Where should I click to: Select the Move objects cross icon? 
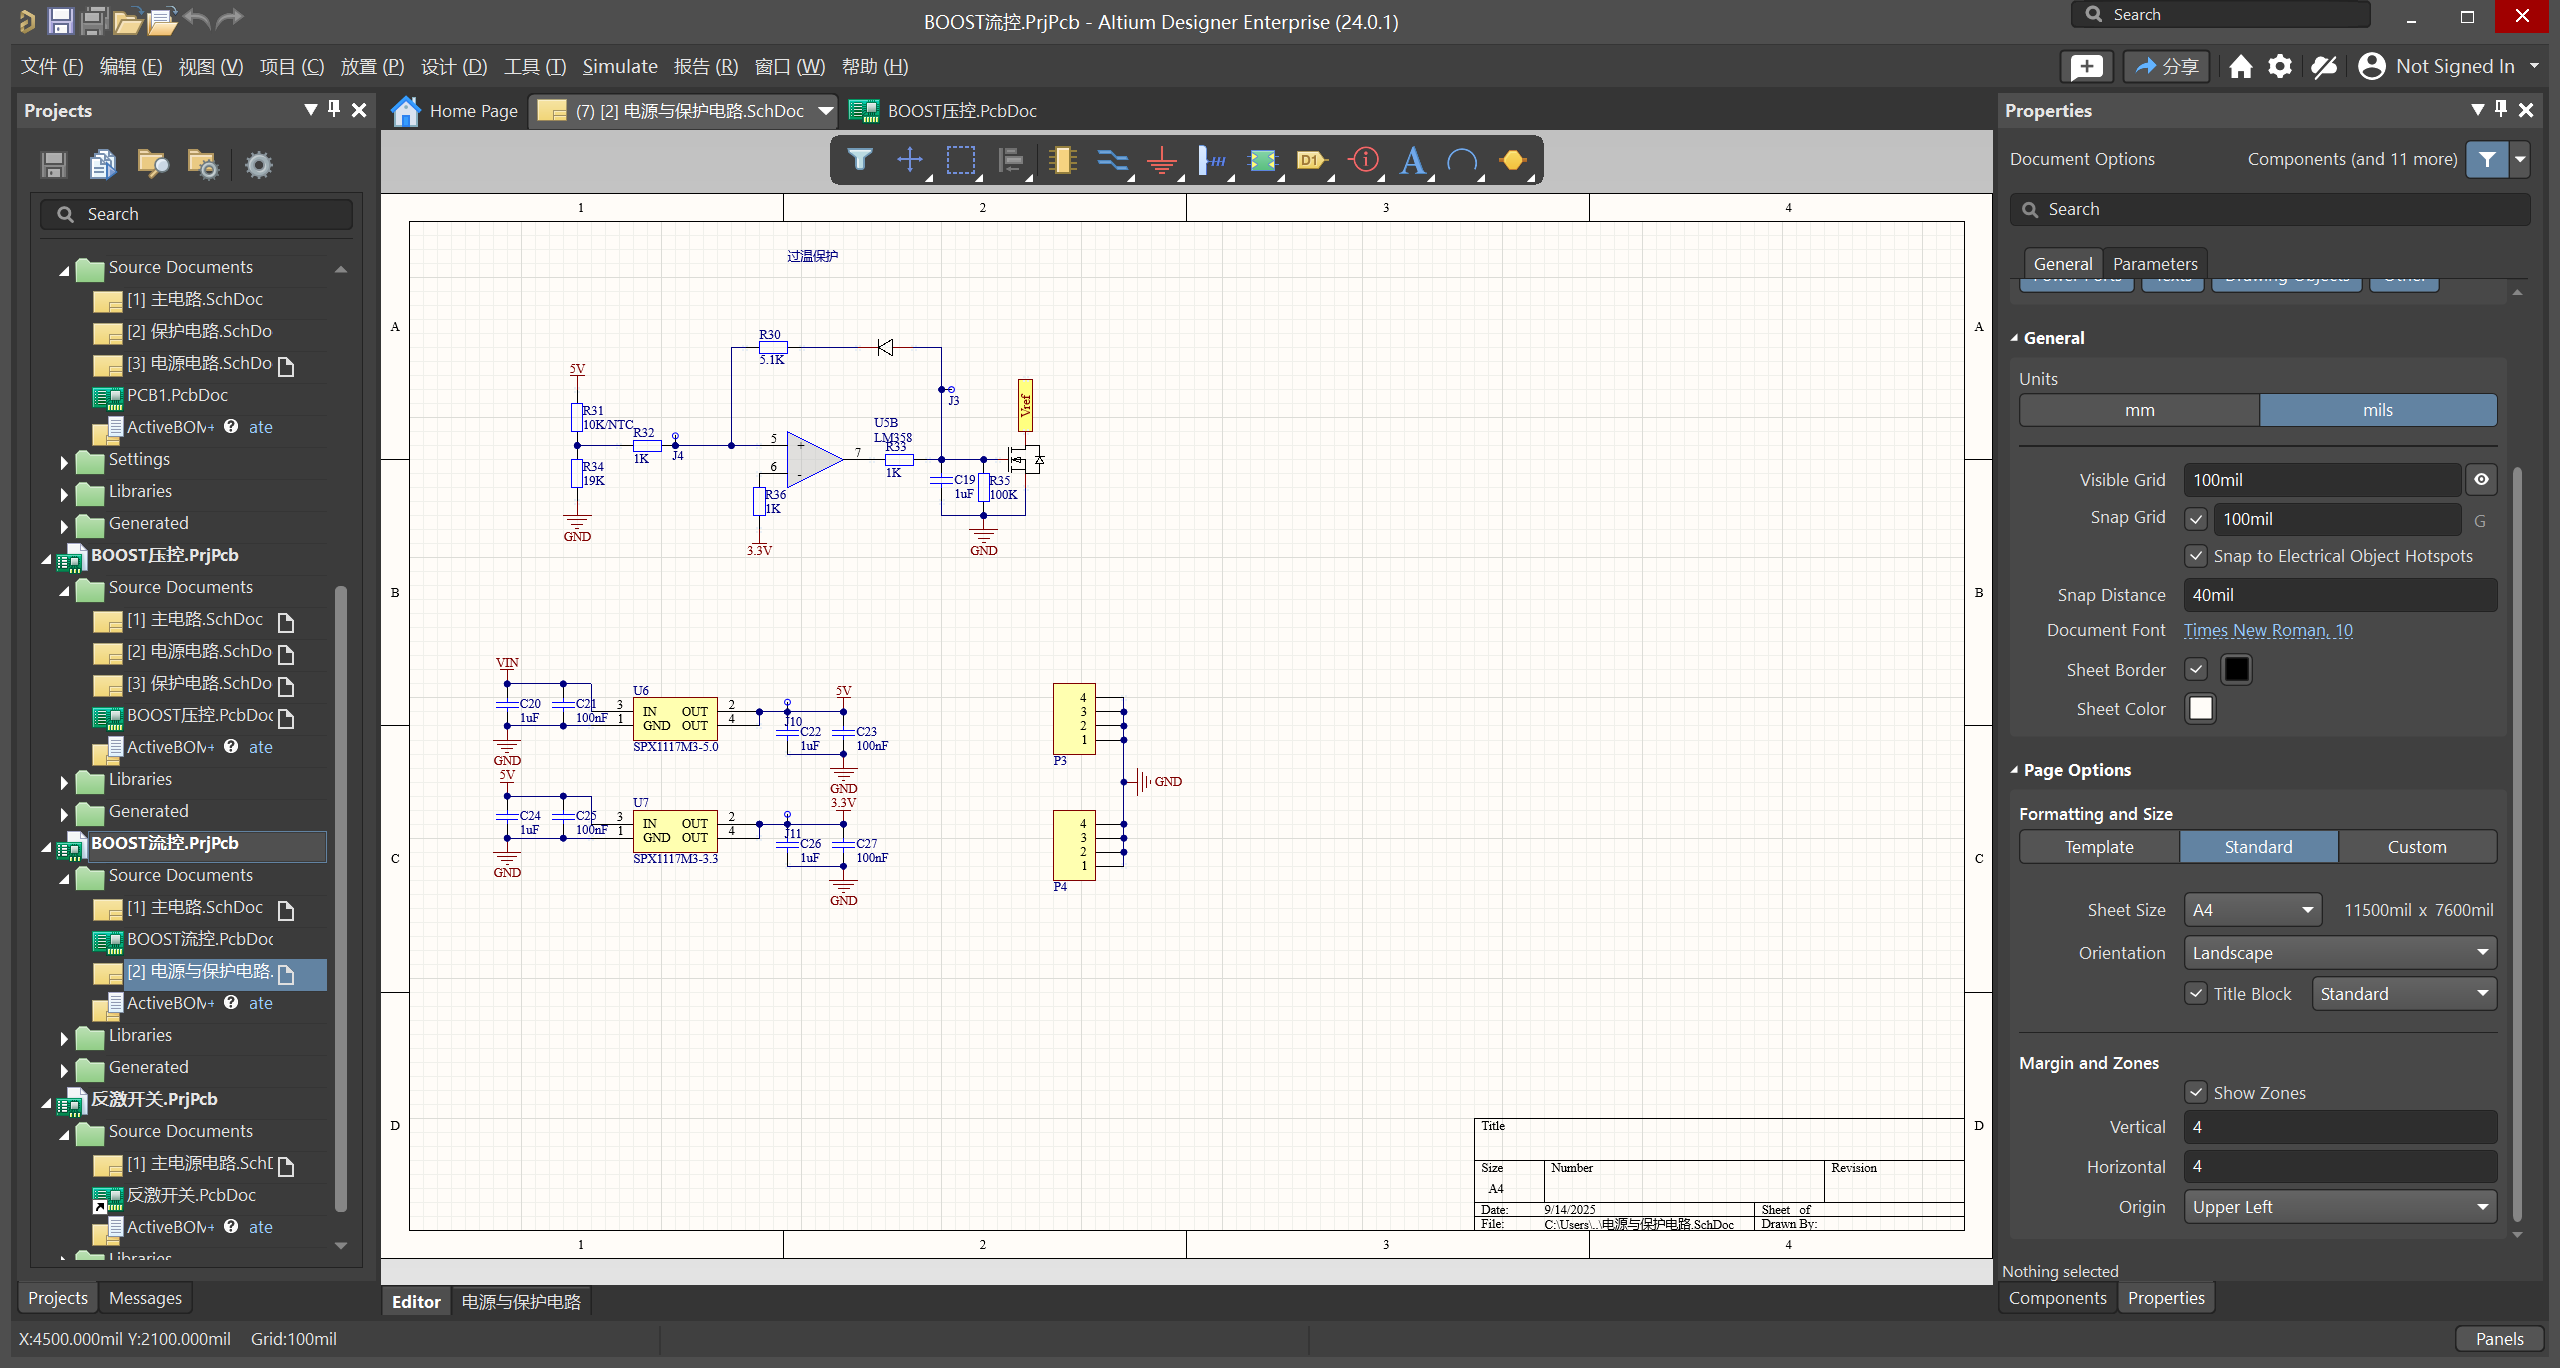[910, 160]
